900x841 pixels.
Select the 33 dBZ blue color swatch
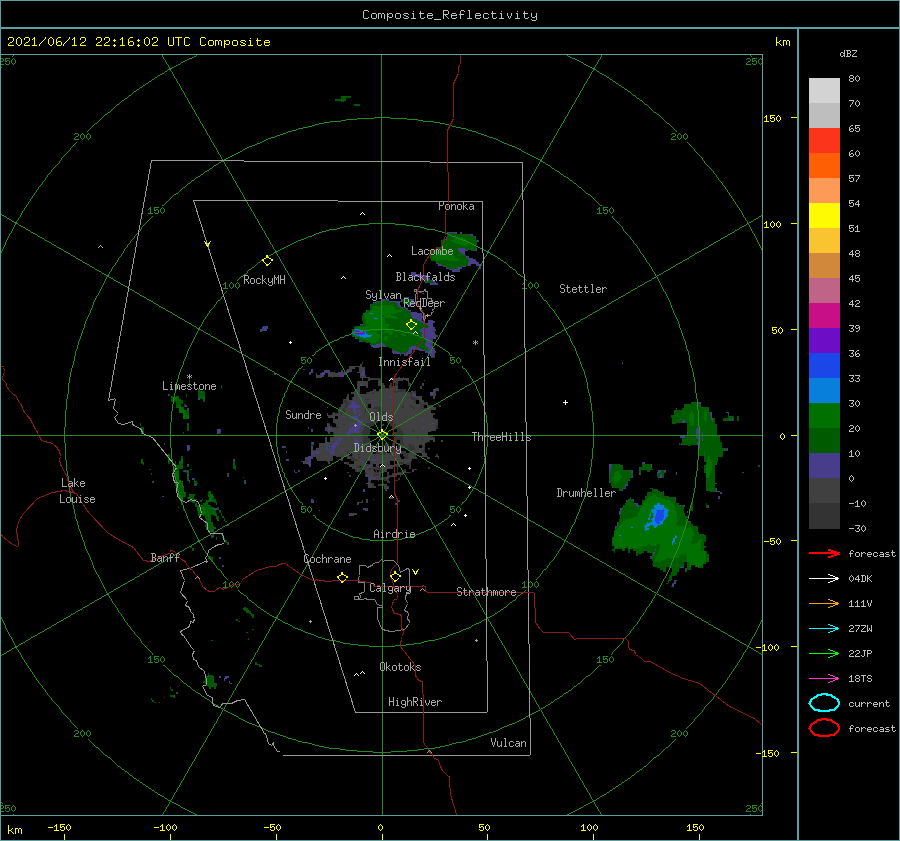coord(824,366)
